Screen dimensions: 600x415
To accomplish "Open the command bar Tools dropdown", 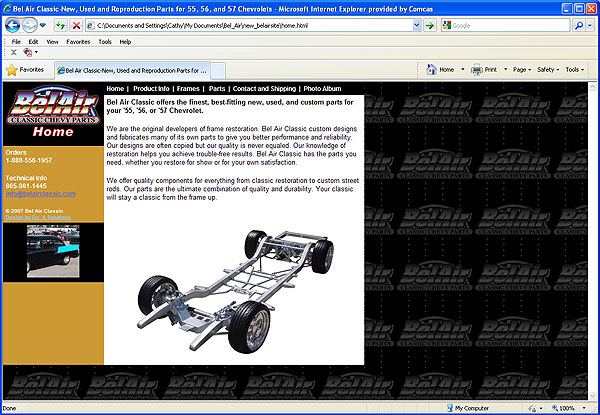I will (x=575, y=70).
